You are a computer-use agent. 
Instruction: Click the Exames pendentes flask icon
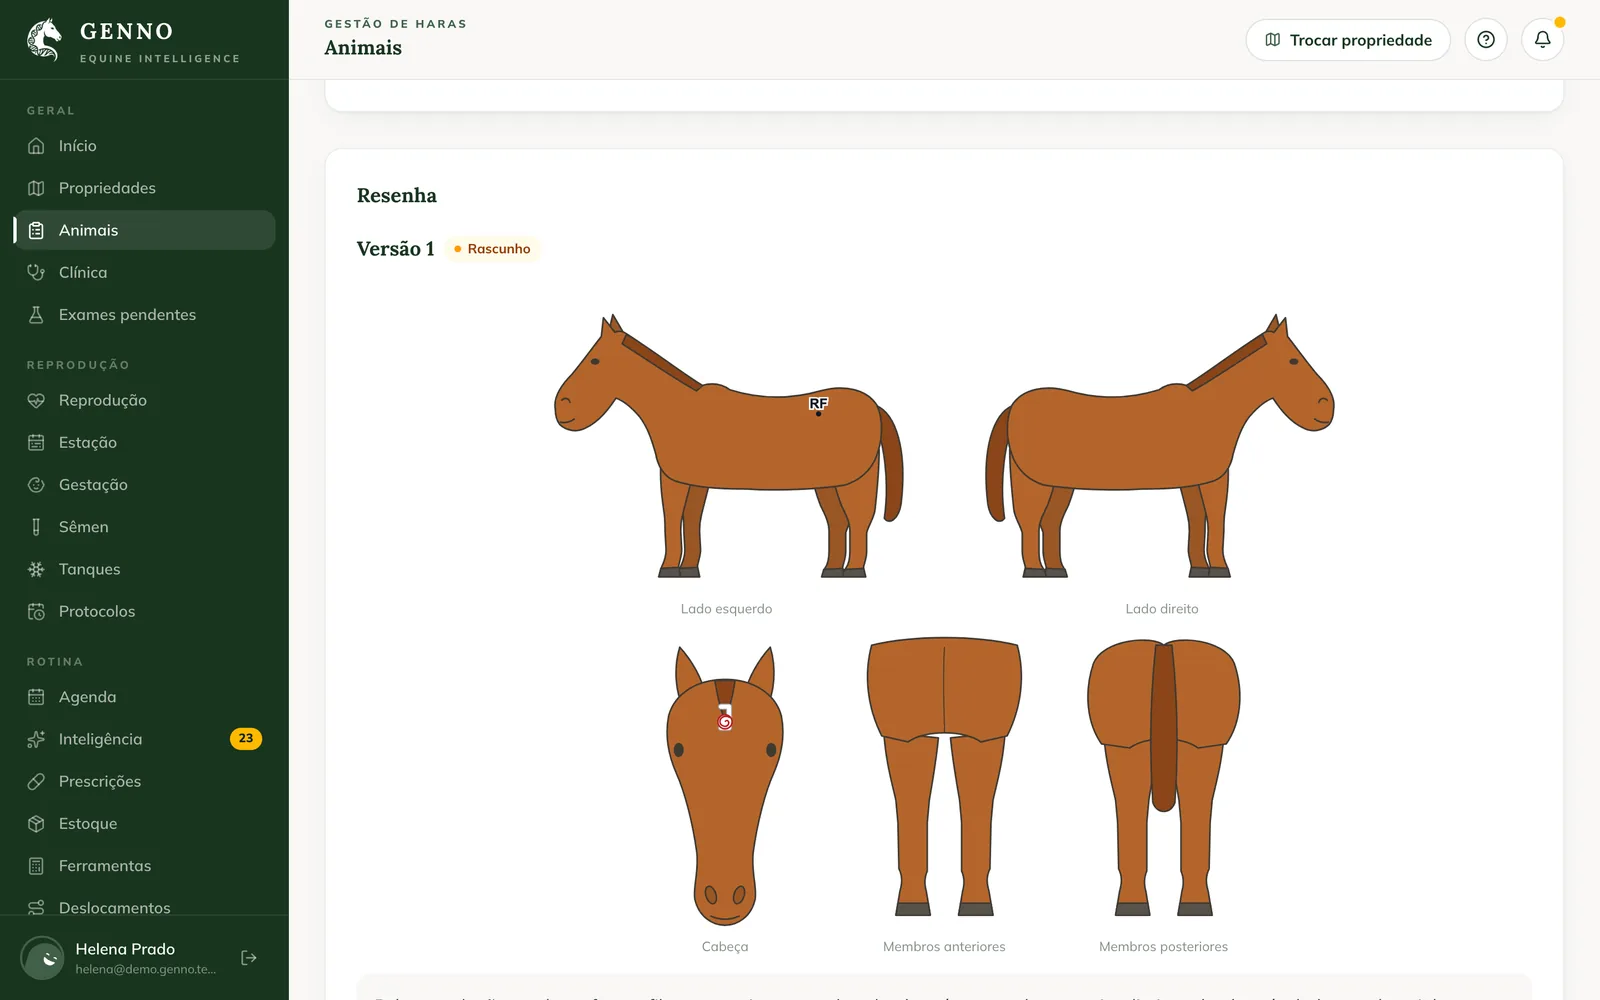pos(36,314)
